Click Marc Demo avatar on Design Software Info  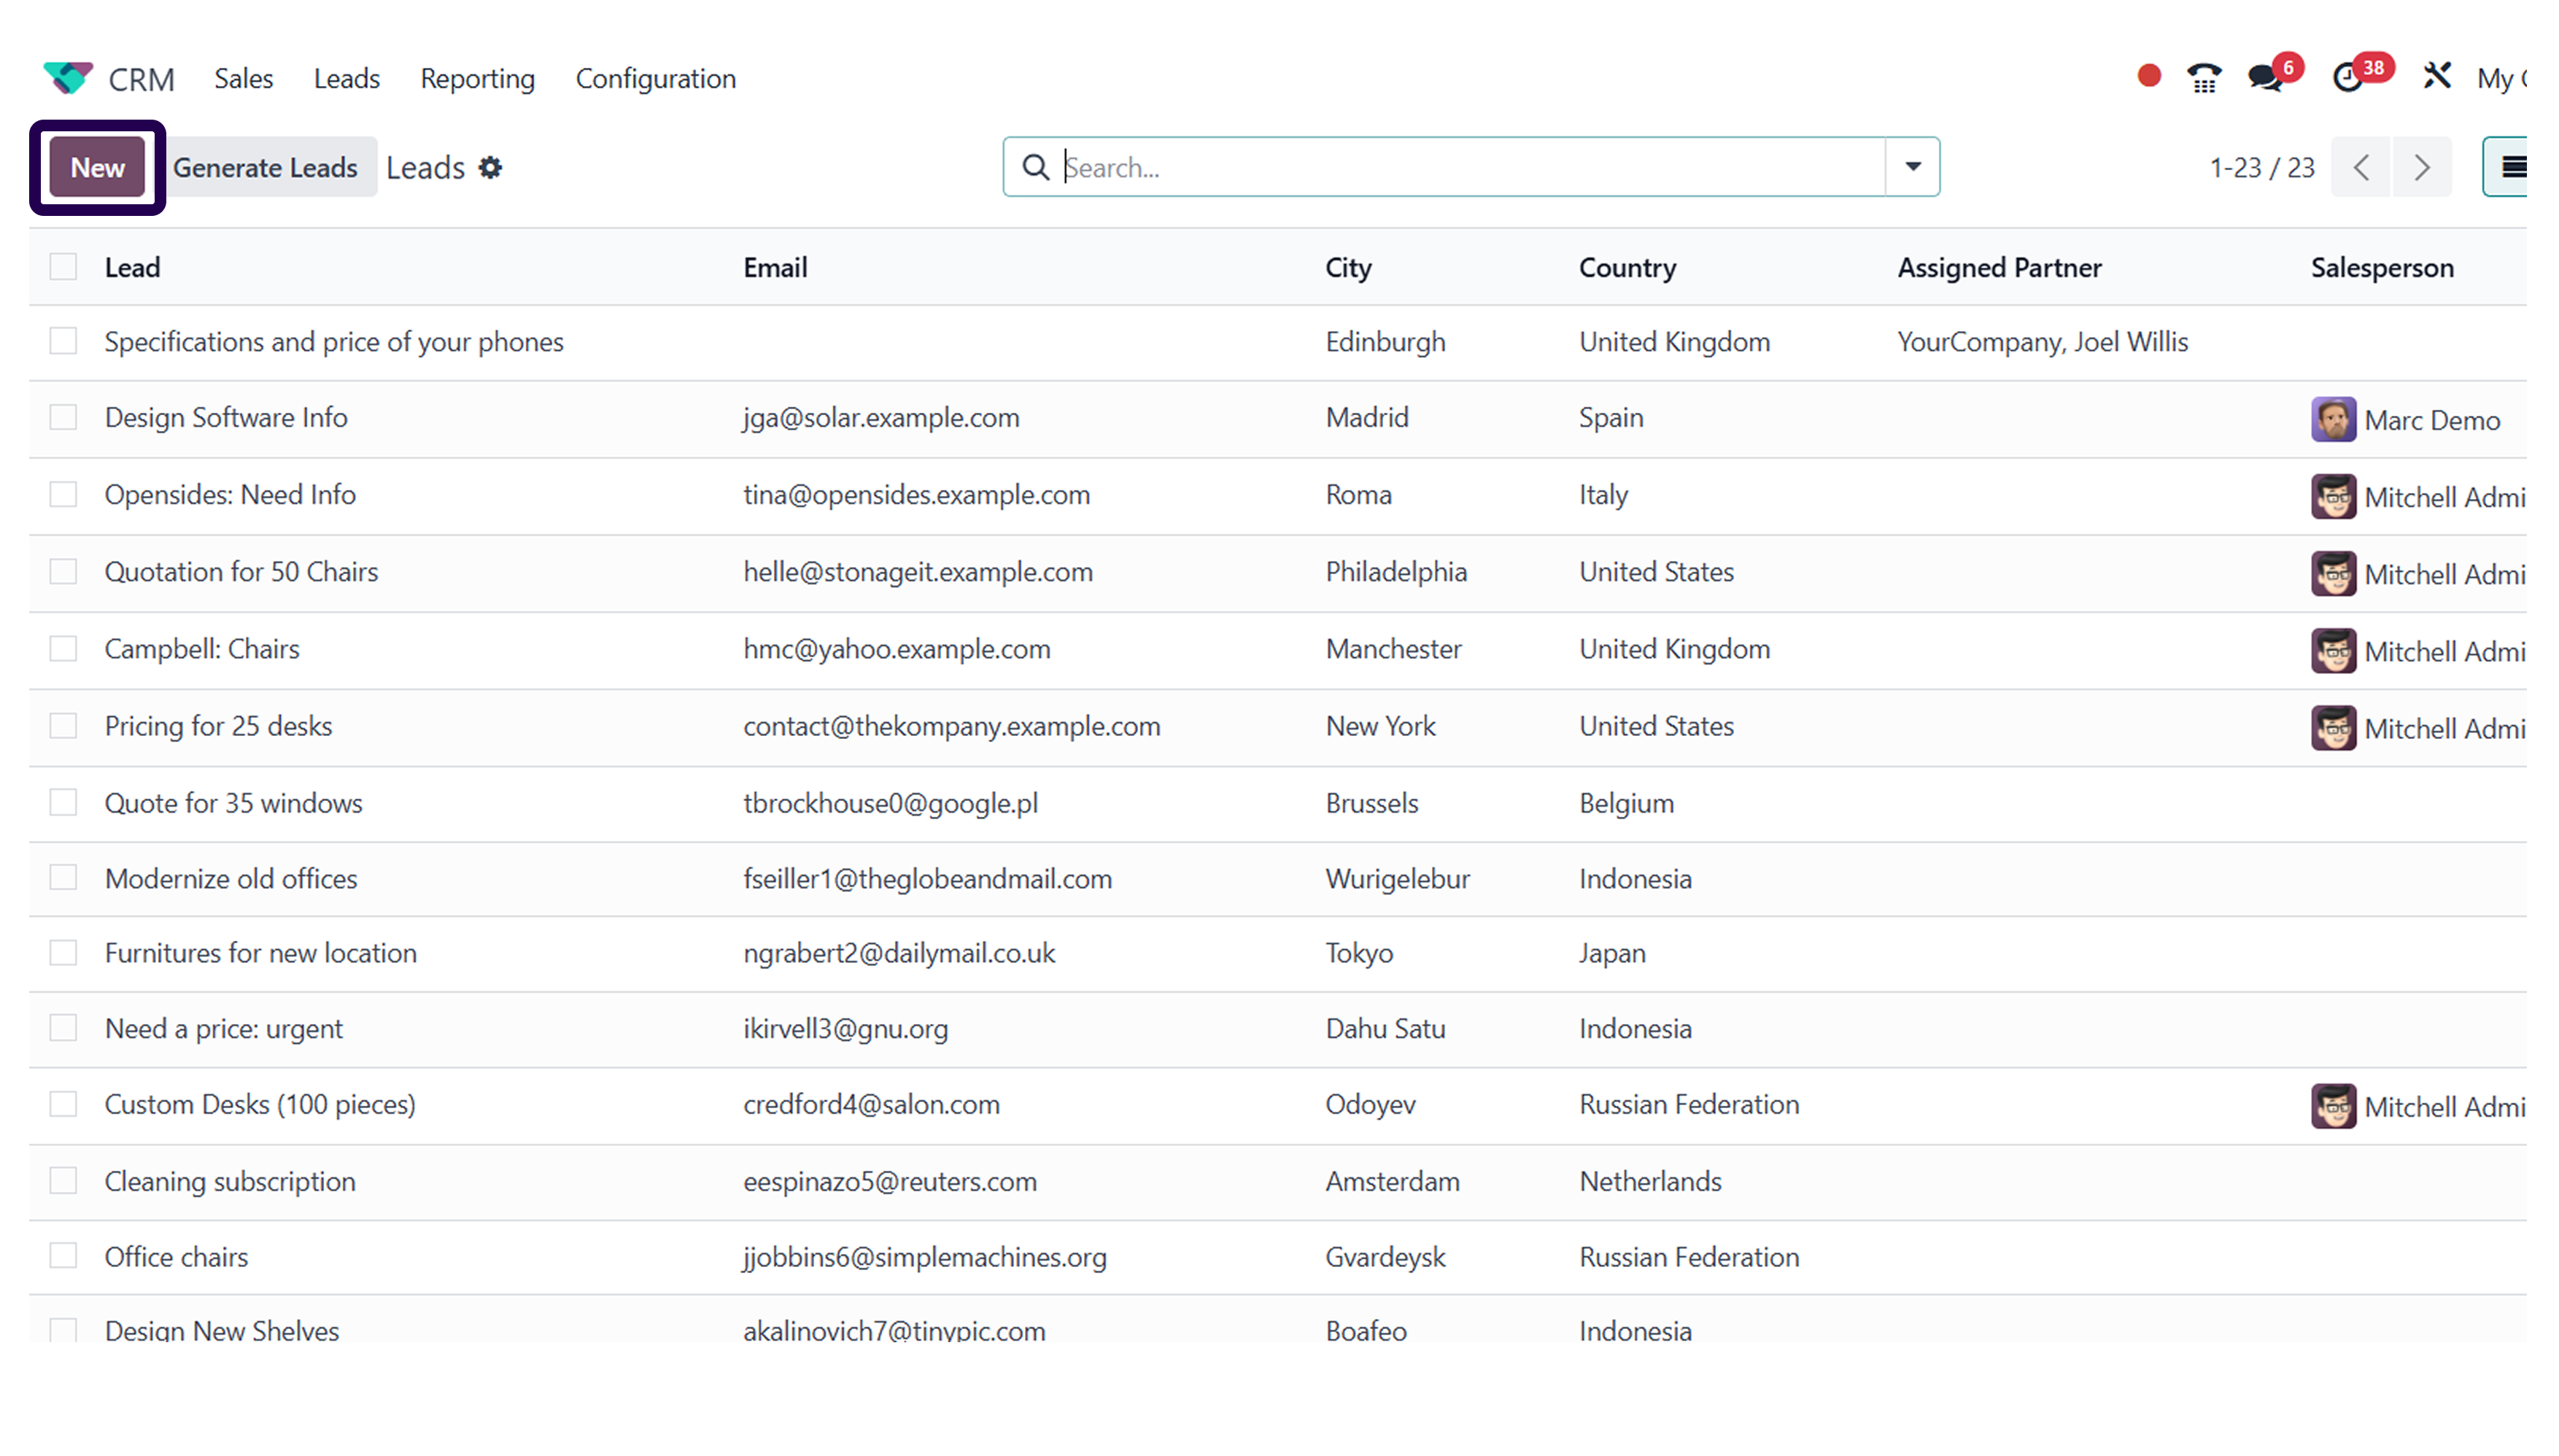[2333, 419]
